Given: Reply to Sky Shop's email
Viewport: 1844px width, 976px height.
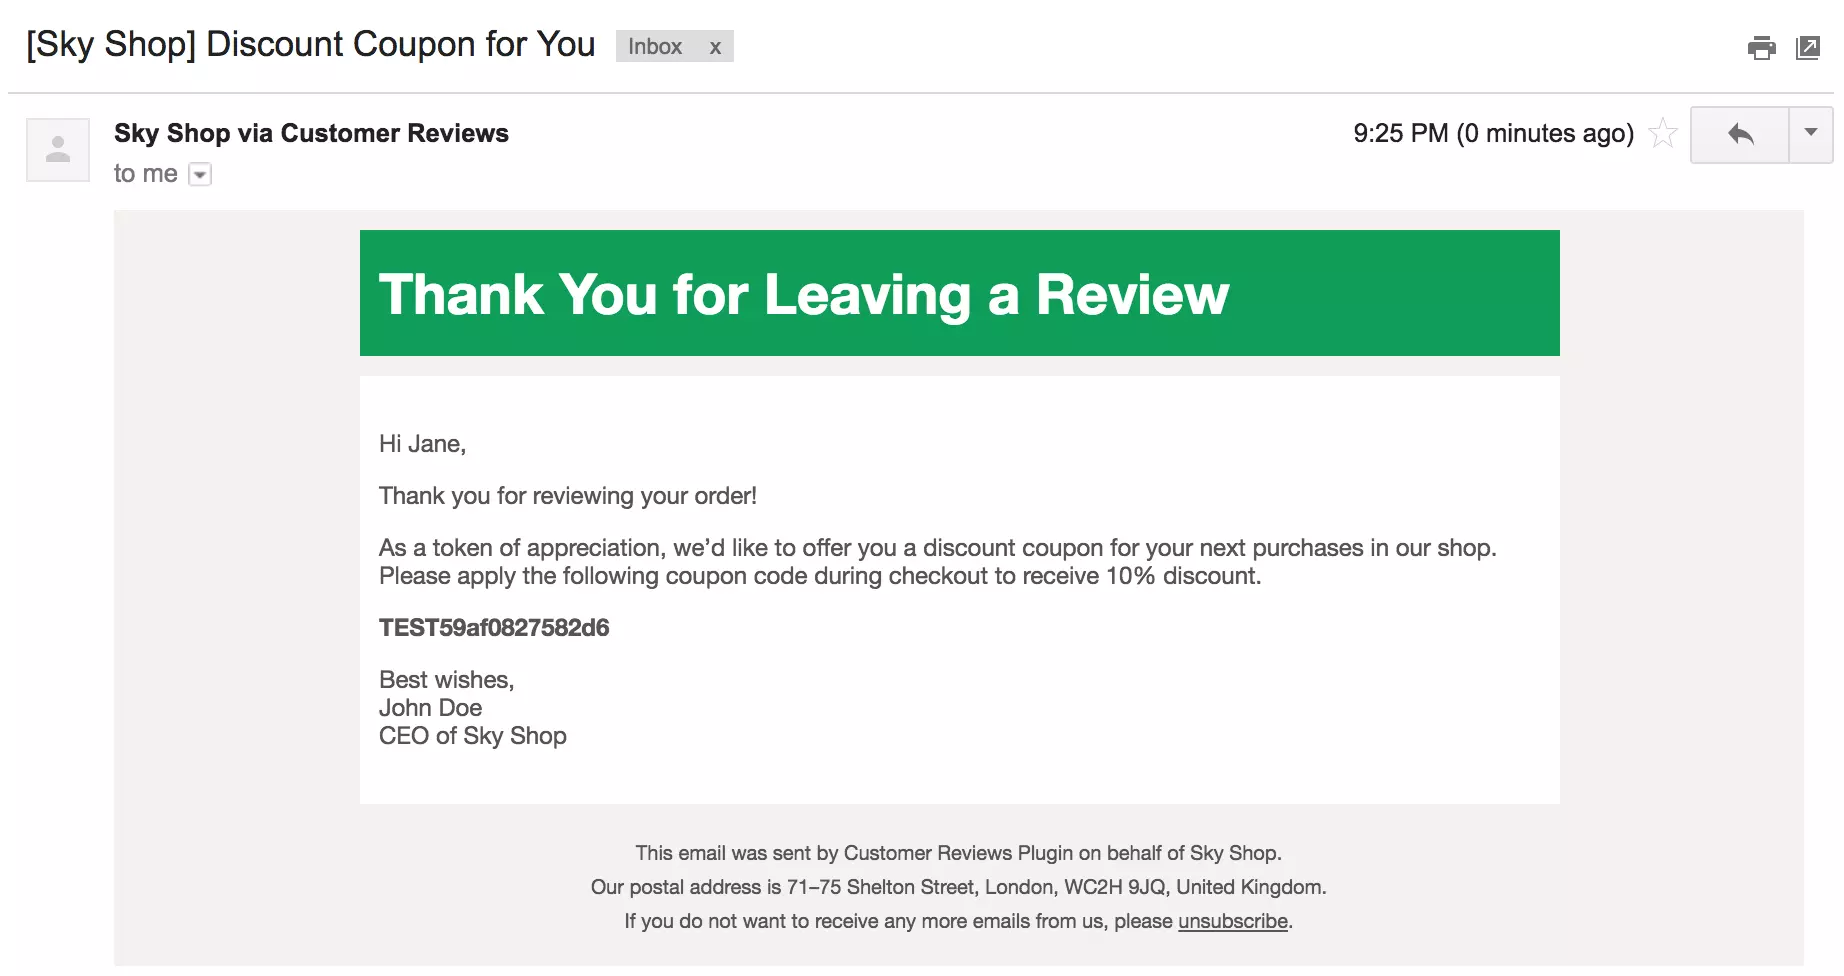Looking at the screenshot, I should tap(1740, 134).
